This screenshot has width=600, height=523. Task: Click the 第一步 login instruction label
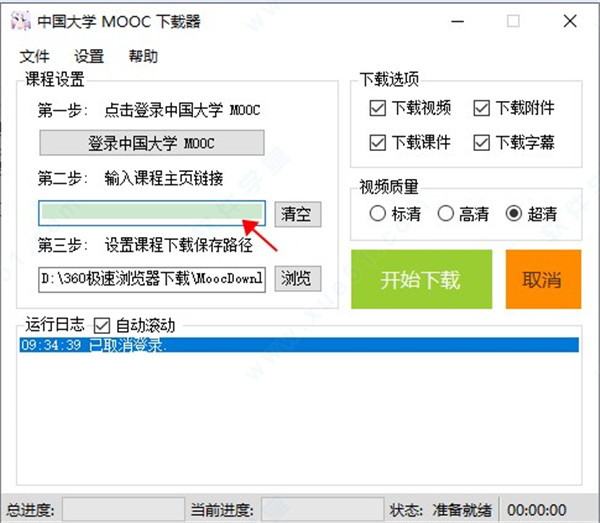(x=149, y=111)
